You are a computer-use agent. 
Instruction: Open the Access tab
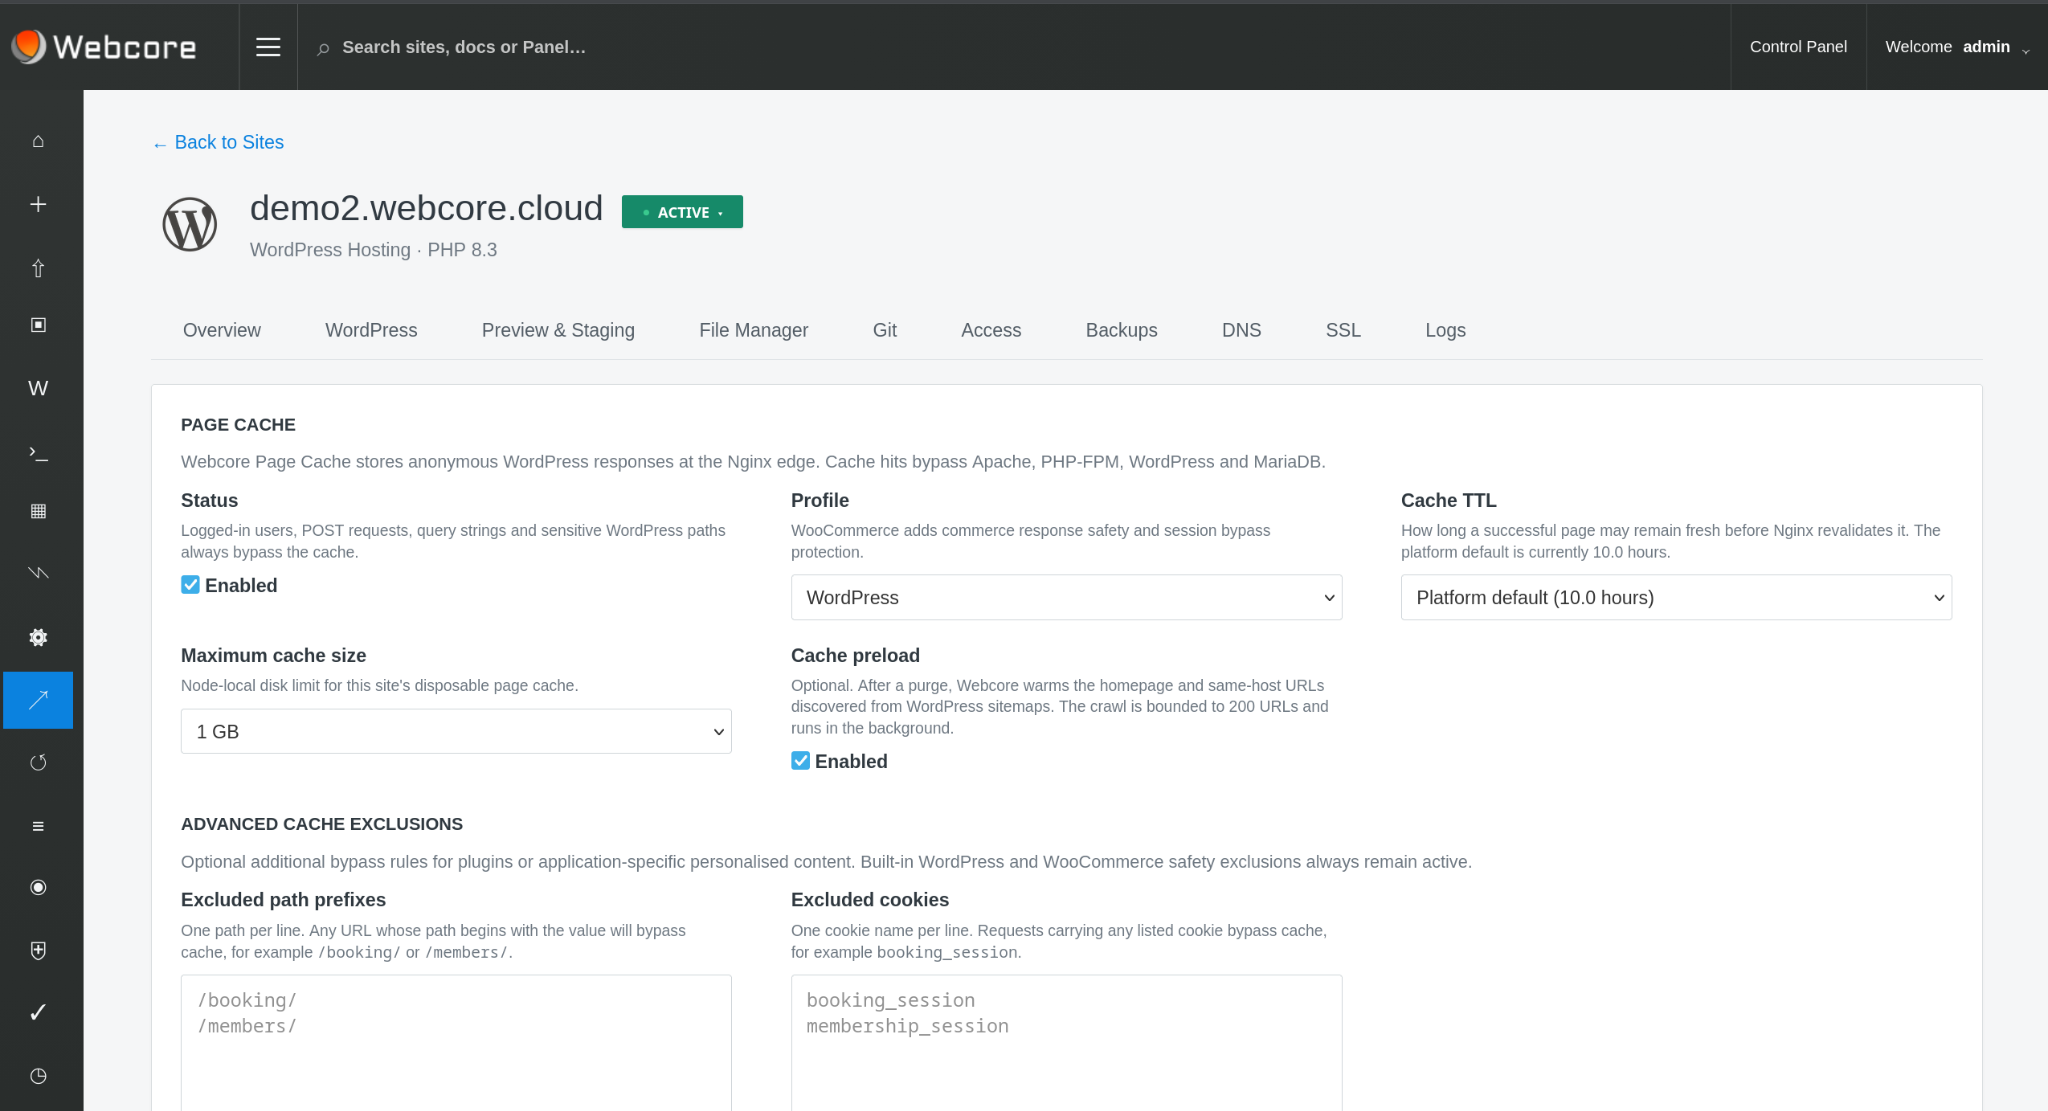991,330
